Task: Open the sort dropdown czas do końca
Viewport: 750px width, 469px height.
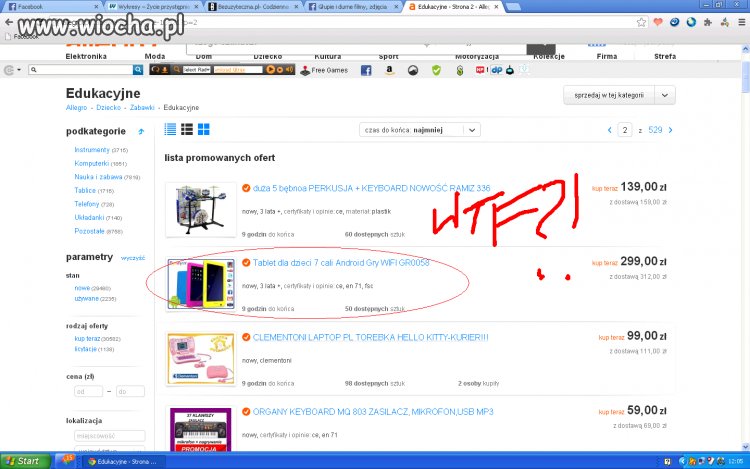Action: pos(420,130)
